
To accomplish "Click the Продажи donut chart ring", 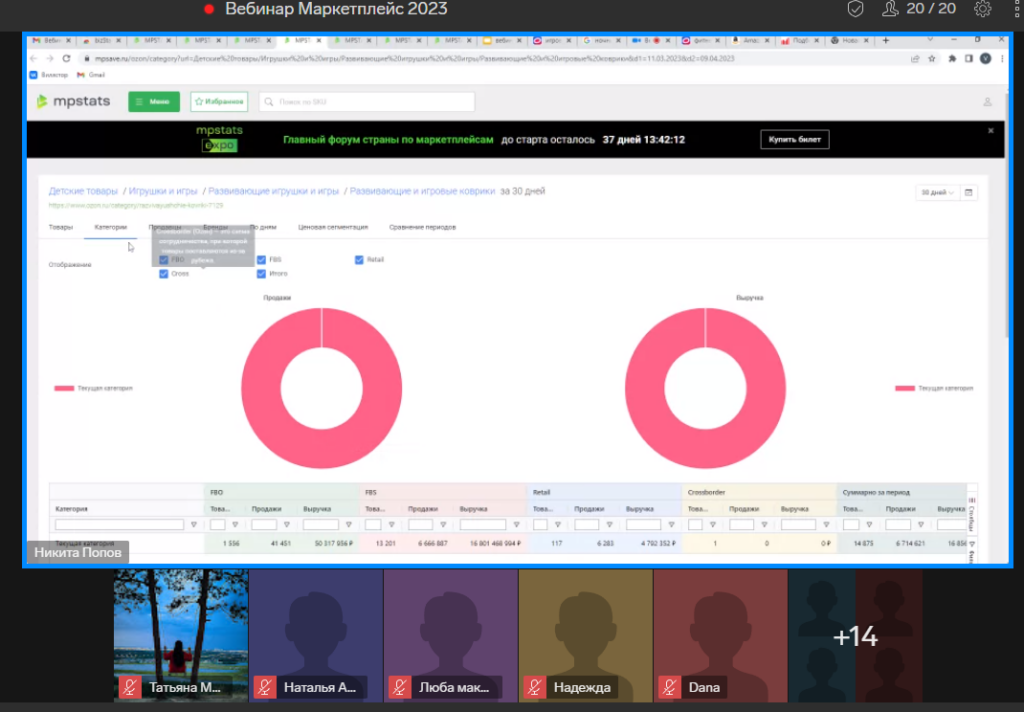I will [x=261, y=388].
